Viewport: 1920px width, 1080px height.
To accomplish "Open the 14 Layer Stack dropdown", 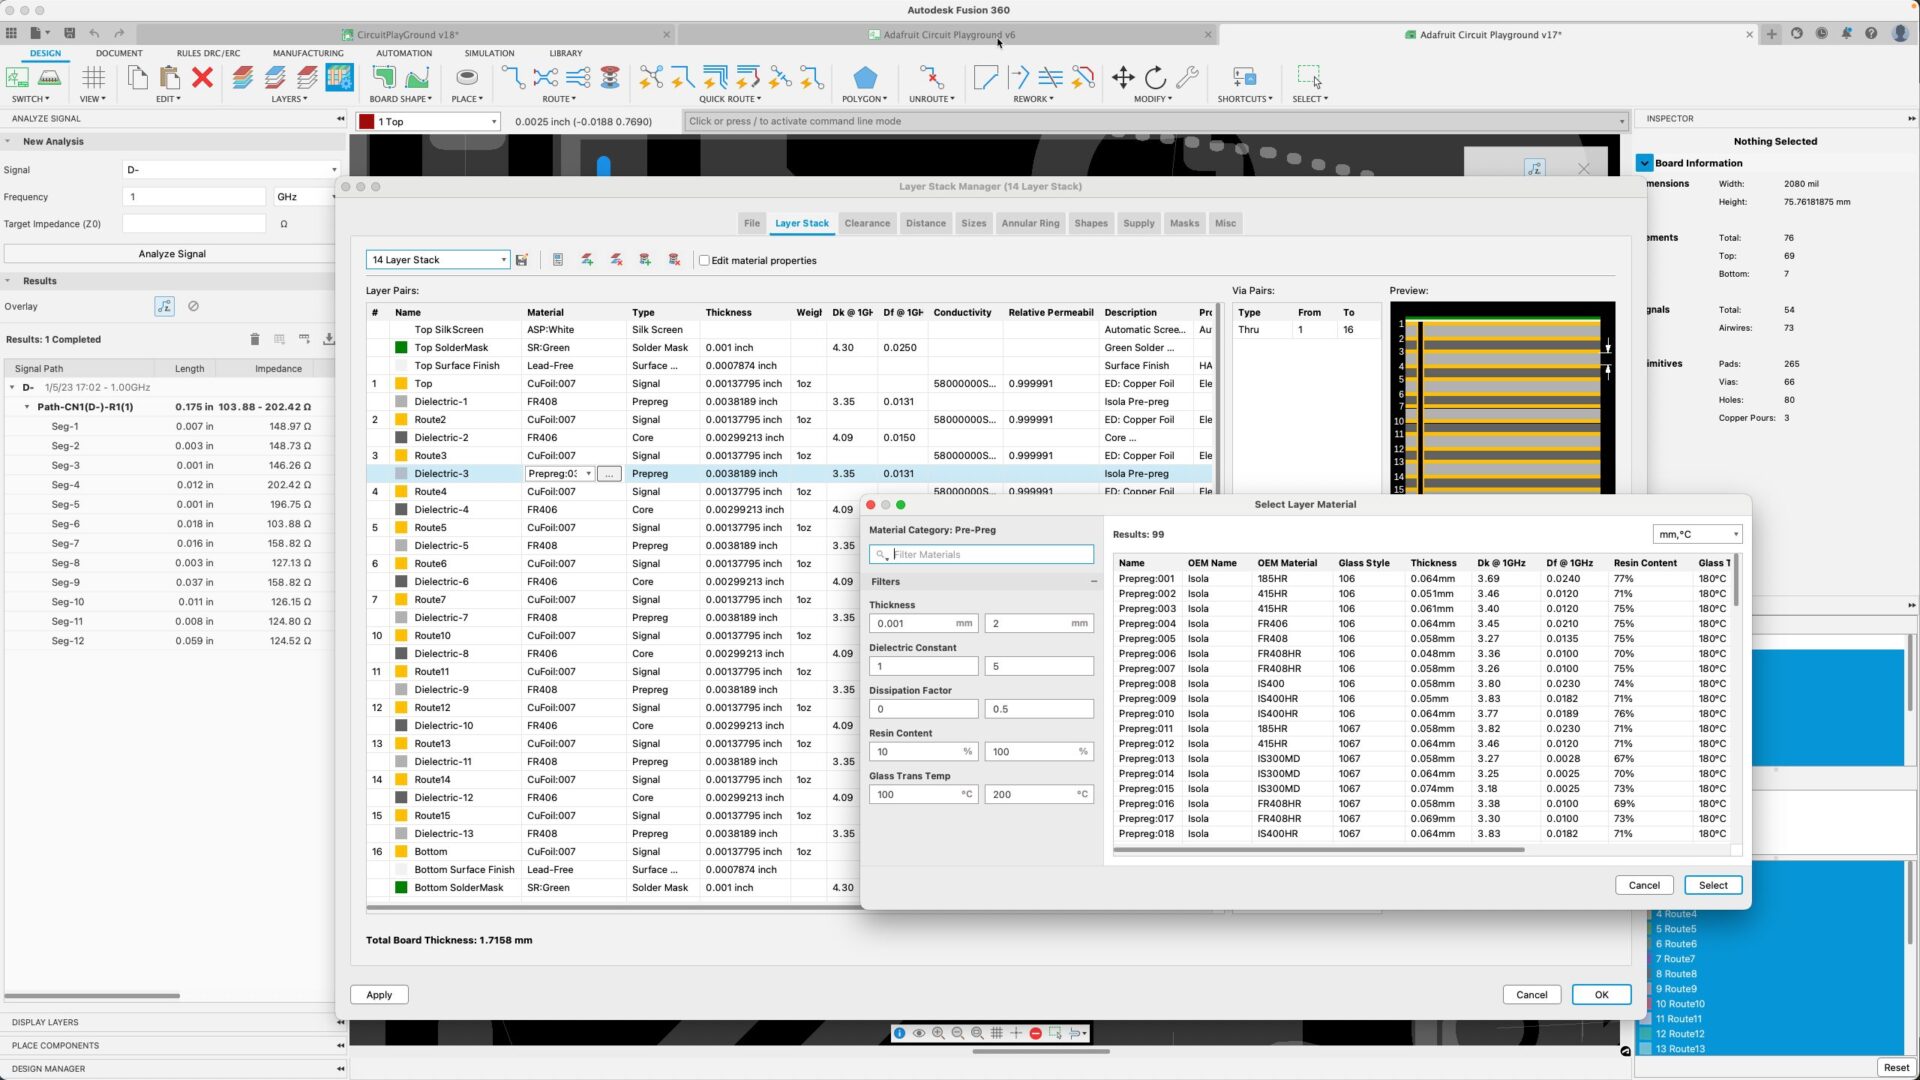I will coord(438,260).
